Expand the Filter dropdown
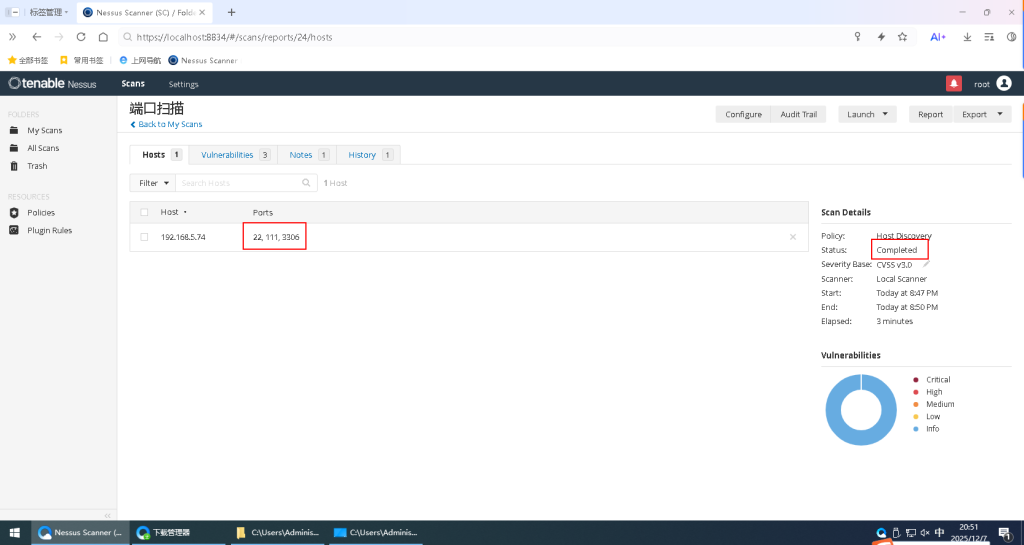 (x=153, y=183)
